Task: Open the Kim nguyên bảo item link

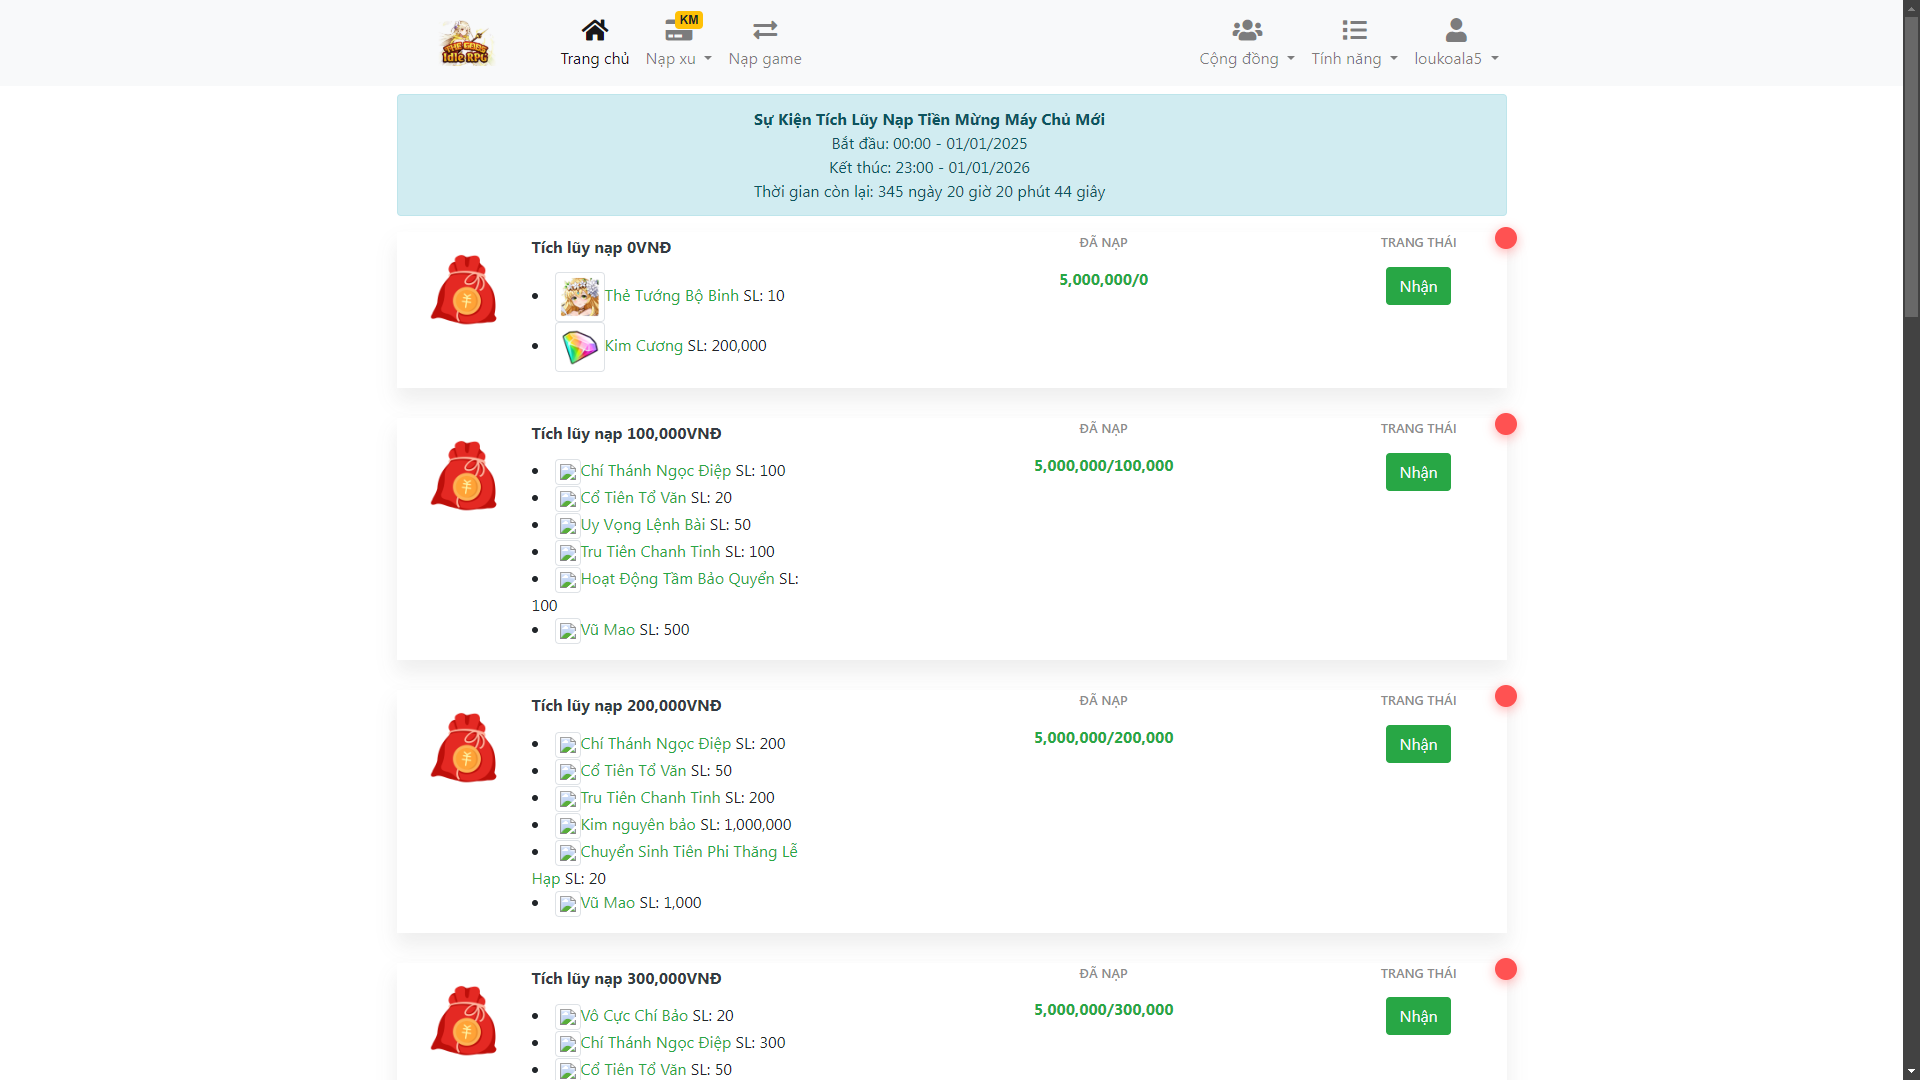Action: 638,825
